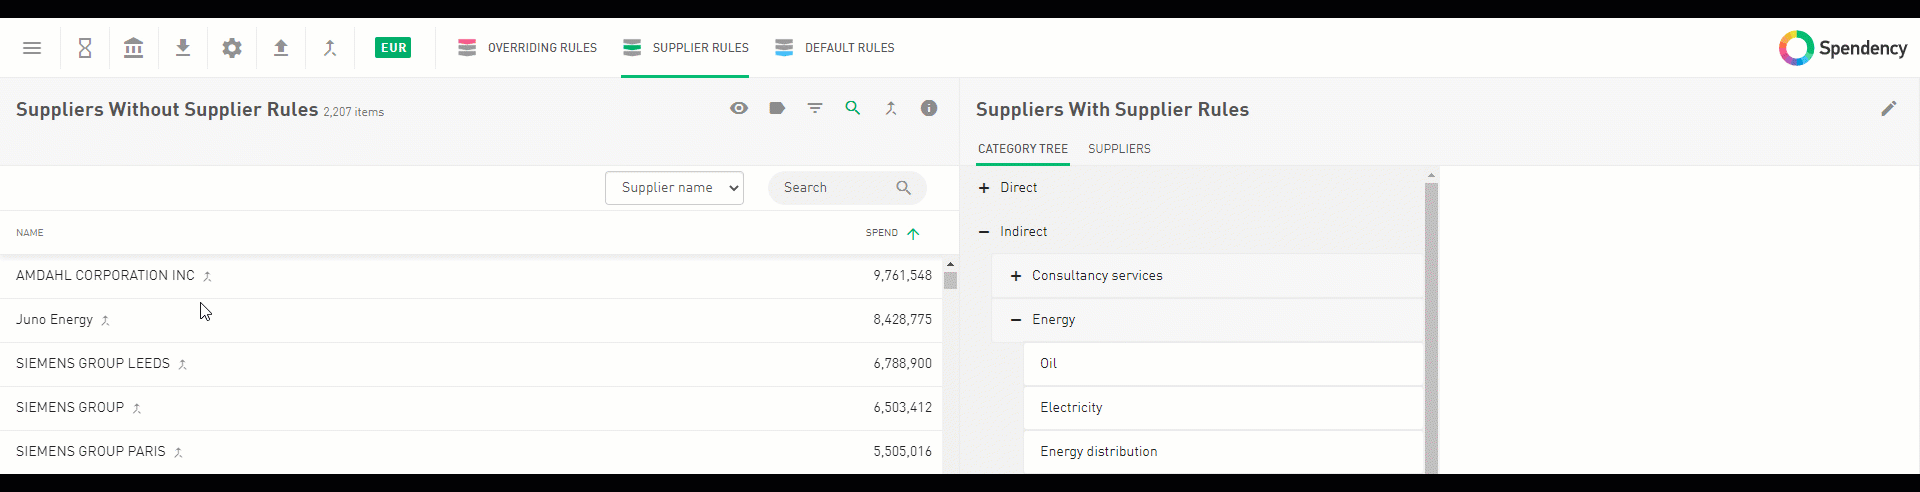Viewport: 1920px width, 492px height.
Task: Switch to the Overriding Rules tab
Action: click(527, 48)
